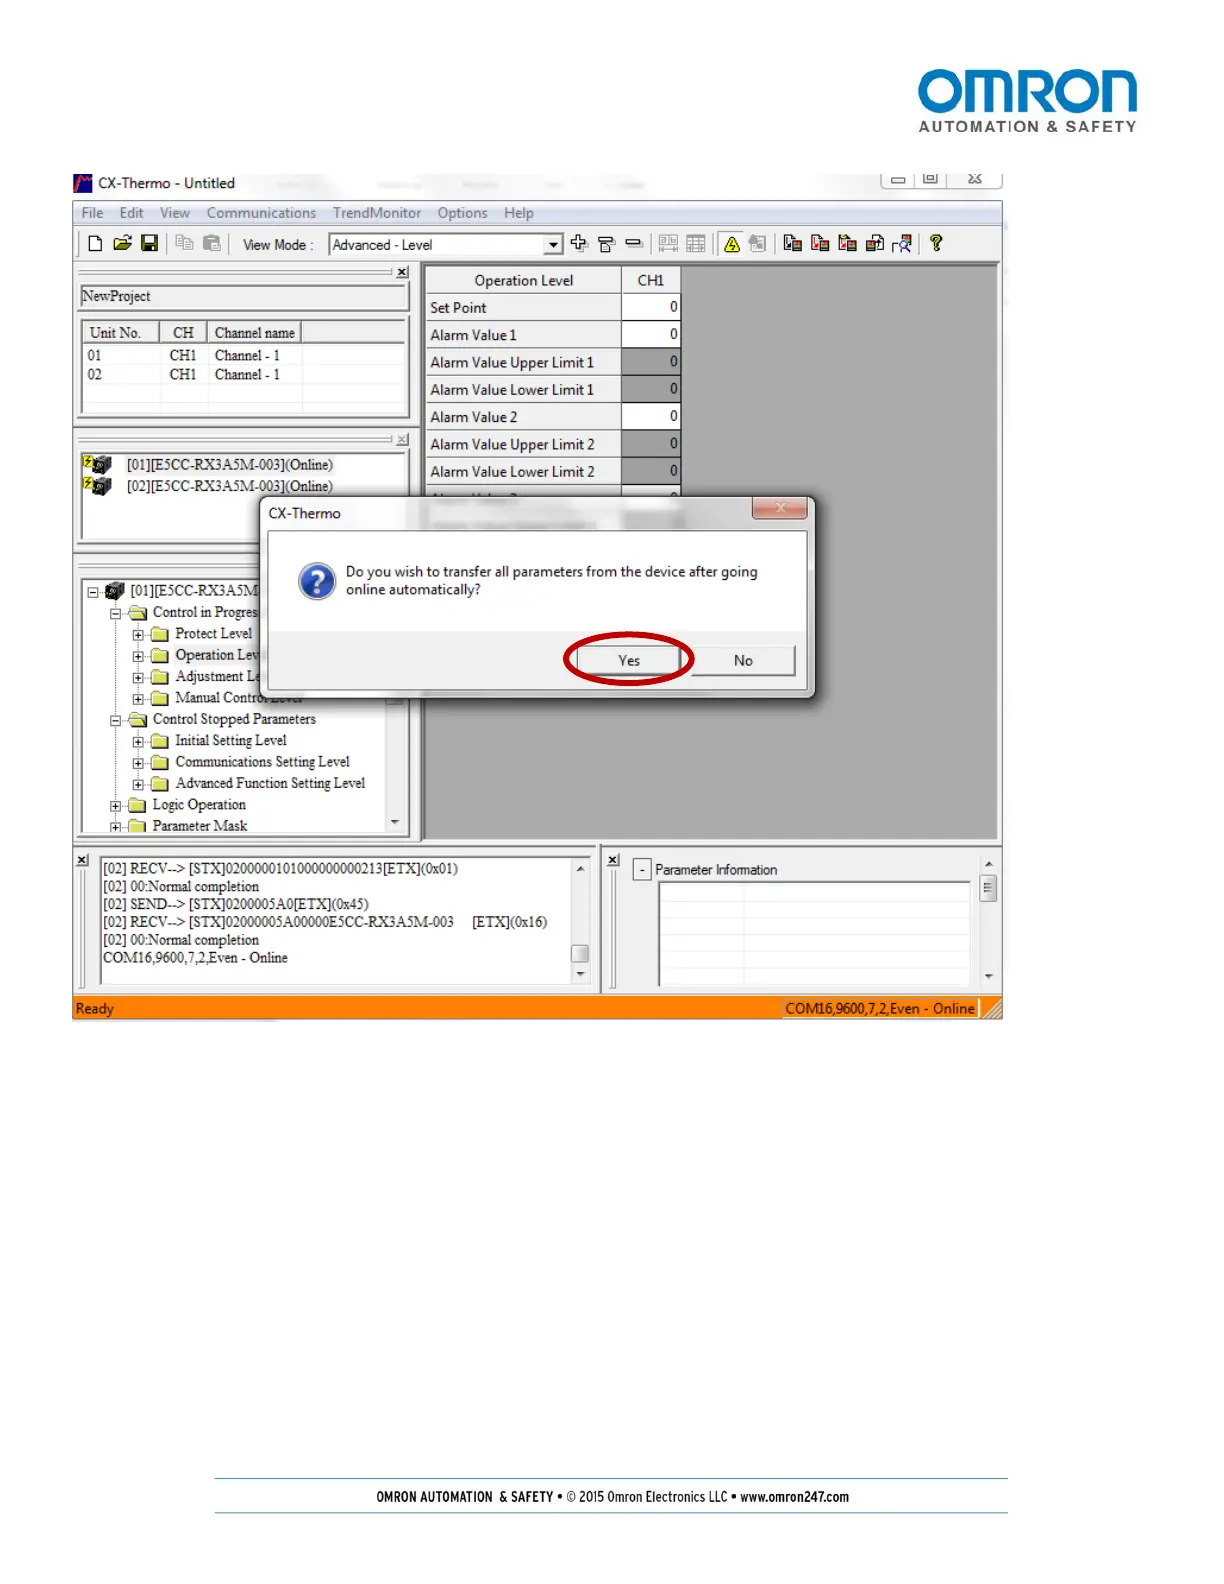Click the yellow question mark help icon
Screen dimensions: 1224x1584
(x=936, y=243)
